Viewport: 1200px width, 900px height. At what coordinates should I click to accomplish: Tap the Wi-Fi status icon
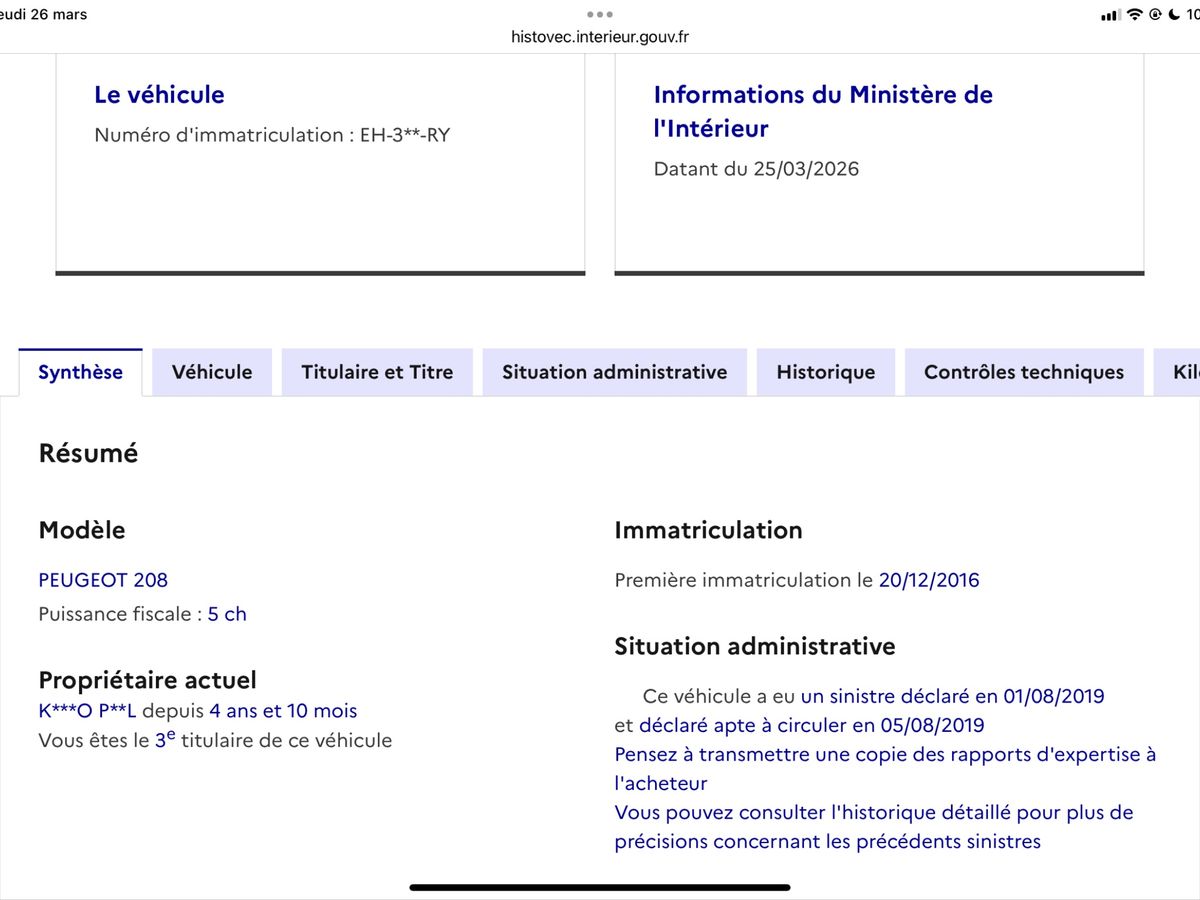click(1135, 14)
